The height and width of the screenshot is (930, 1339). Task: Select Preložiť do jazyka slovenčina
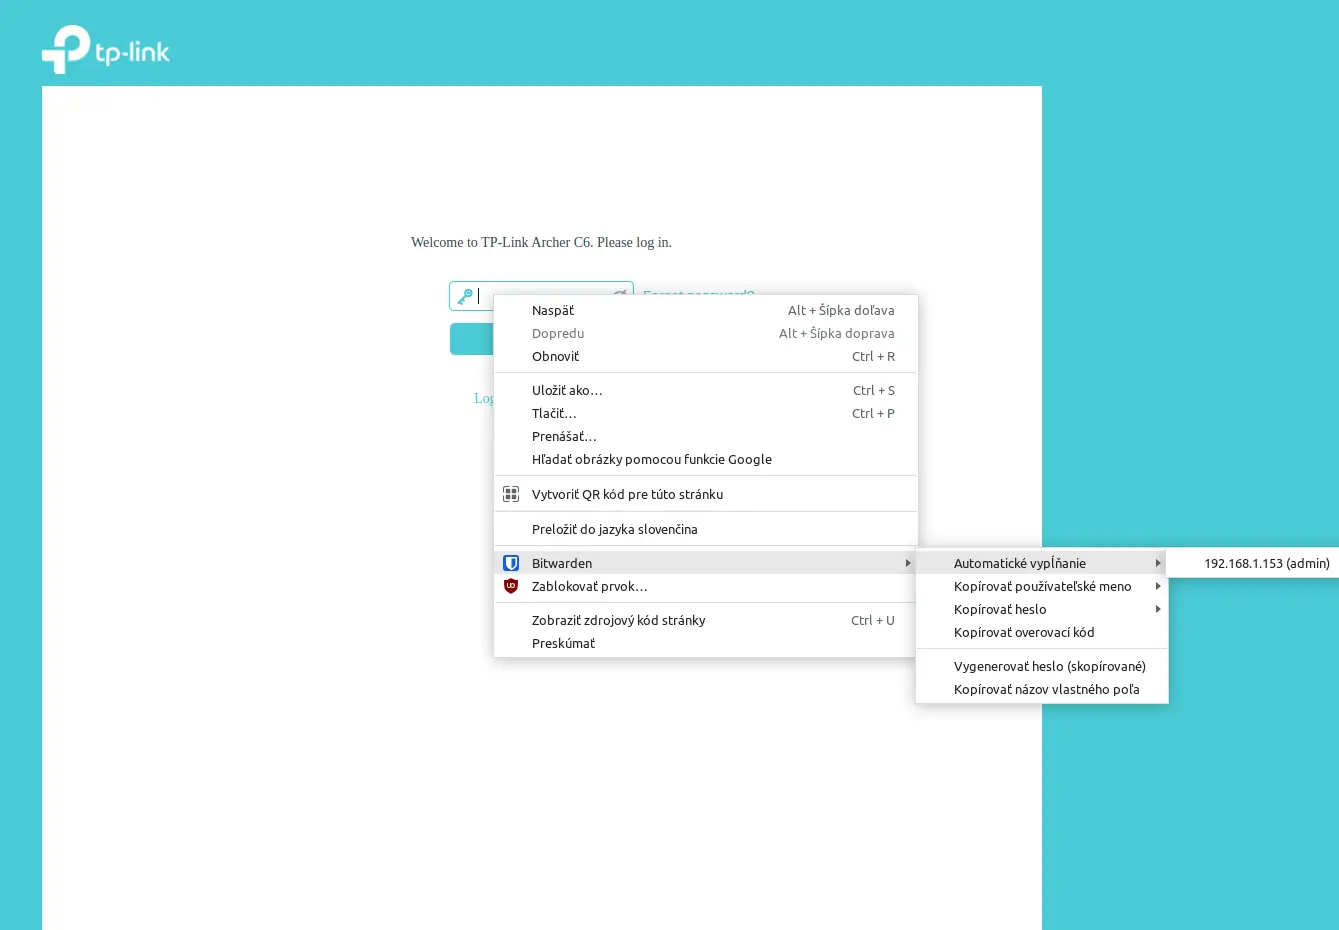point(706,529)
